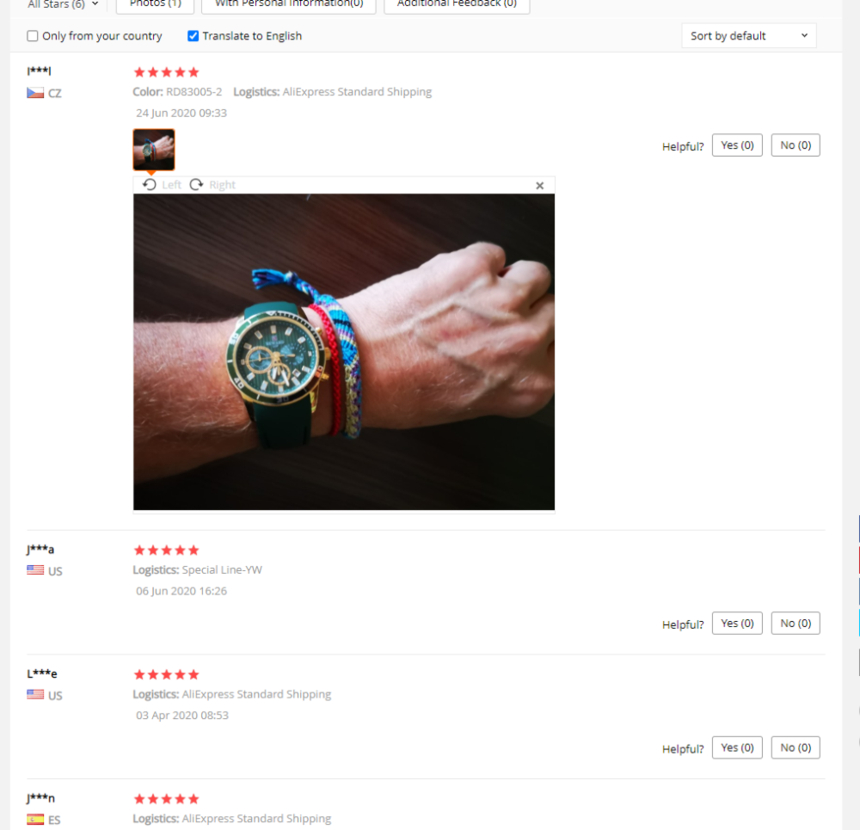This screenshot has height=830, width=860.
Task: Click the Spain flag beside J***n
Action: pyautogui.click(x=35, y=819)
